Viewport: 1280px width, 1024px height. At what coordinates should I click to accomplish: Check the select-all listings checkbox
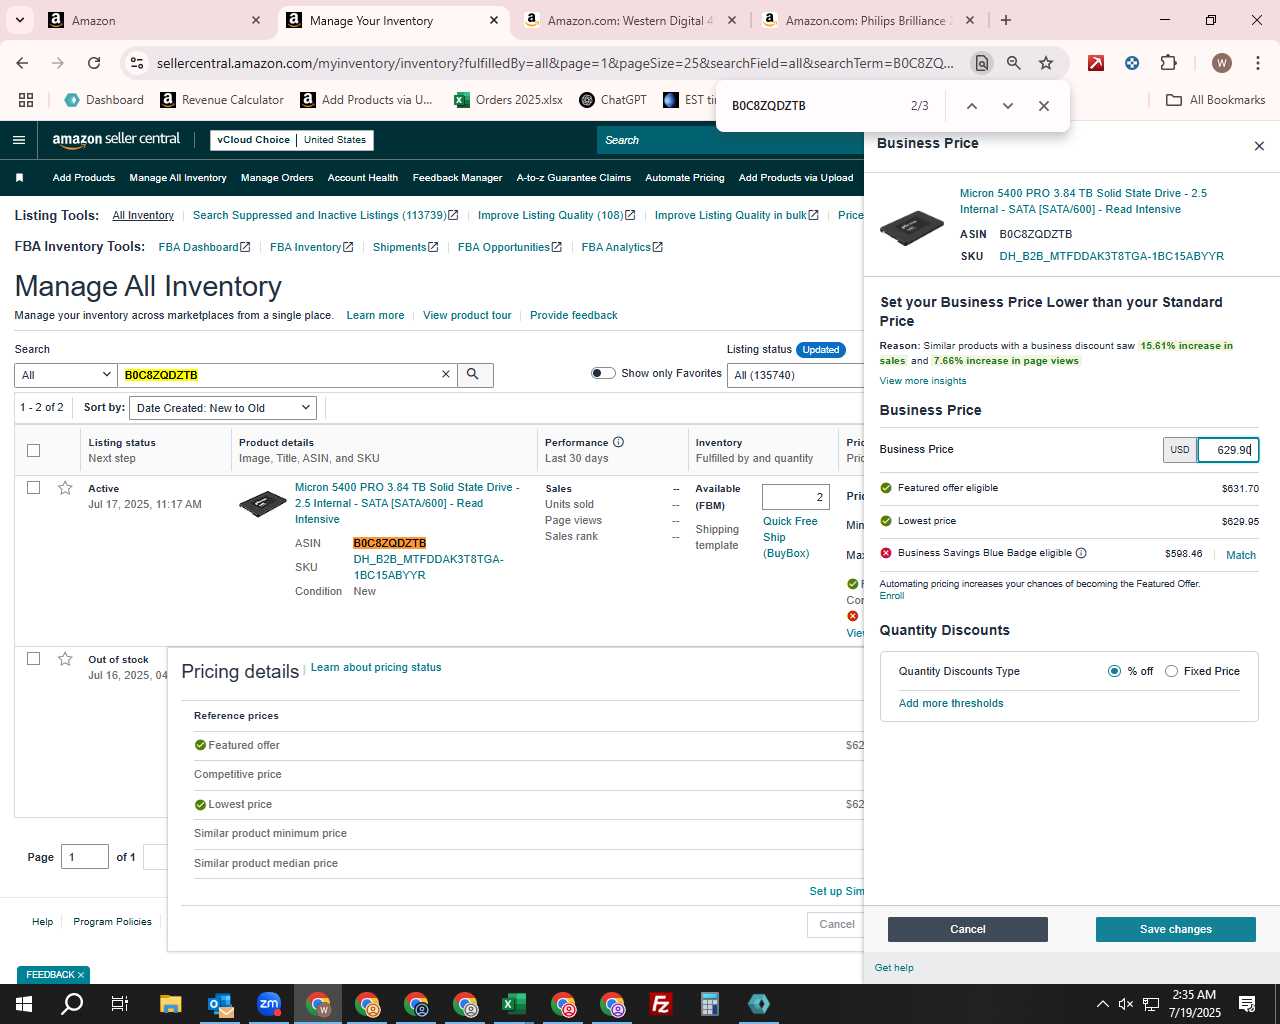33,450
